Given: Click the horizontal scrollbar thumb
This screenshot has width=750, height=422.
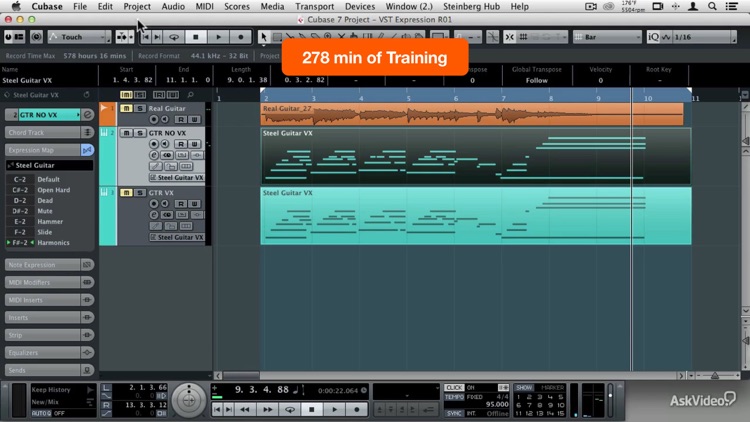Looking at the screenshot, I should 242,376.
